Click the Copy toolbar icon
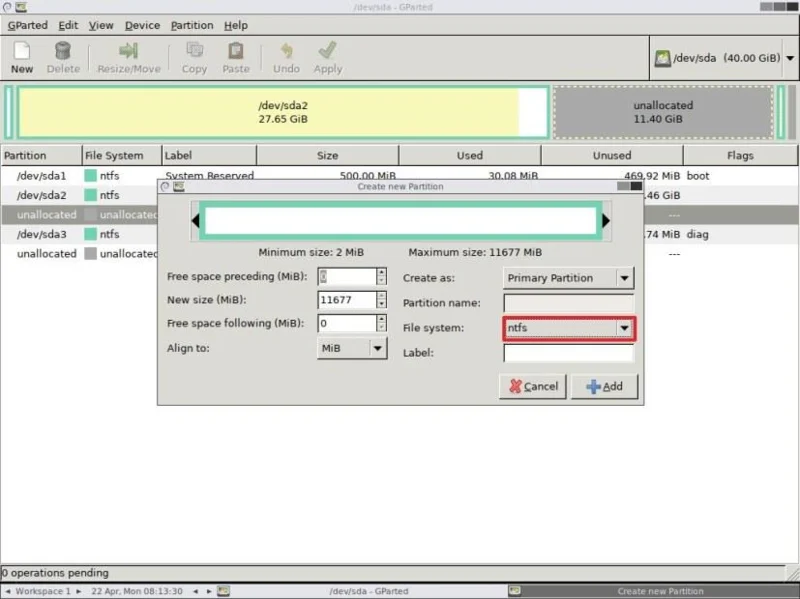Screen dimensions: 800x599 pyautogui.click(x=194, y=51)
